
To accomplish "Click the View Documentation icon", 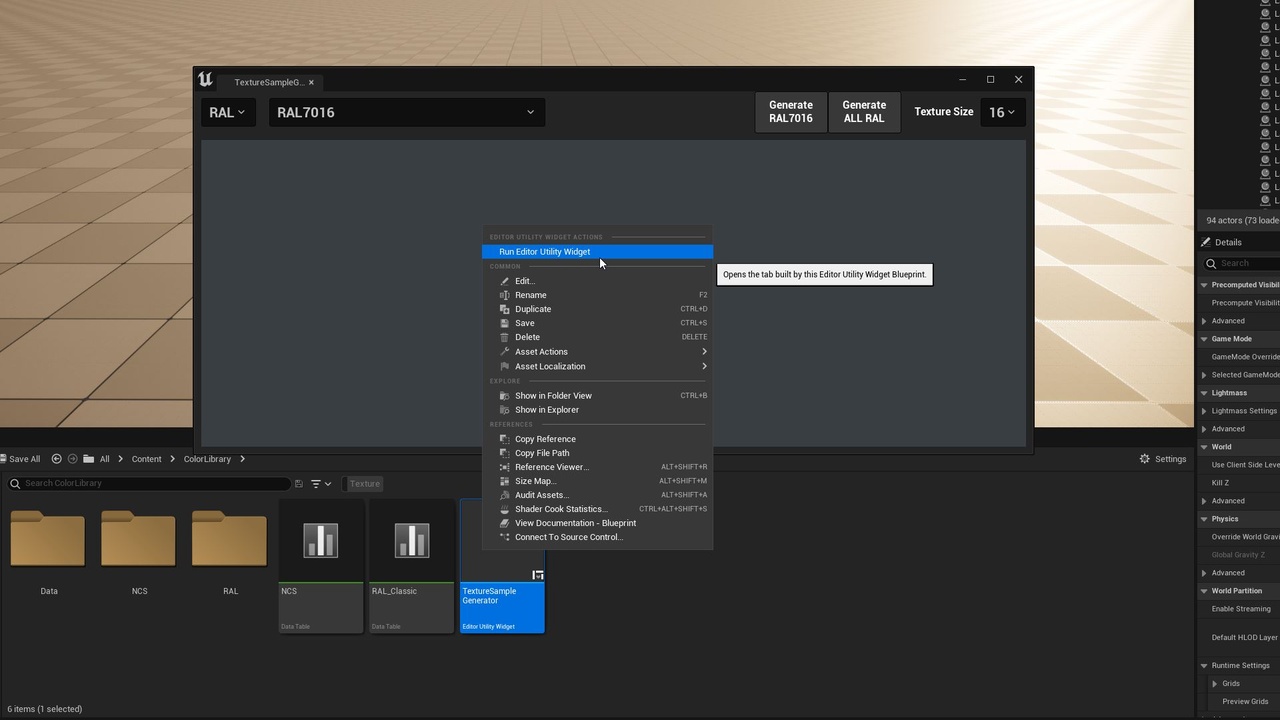I will pyautogui.click(x=504, y=523).
